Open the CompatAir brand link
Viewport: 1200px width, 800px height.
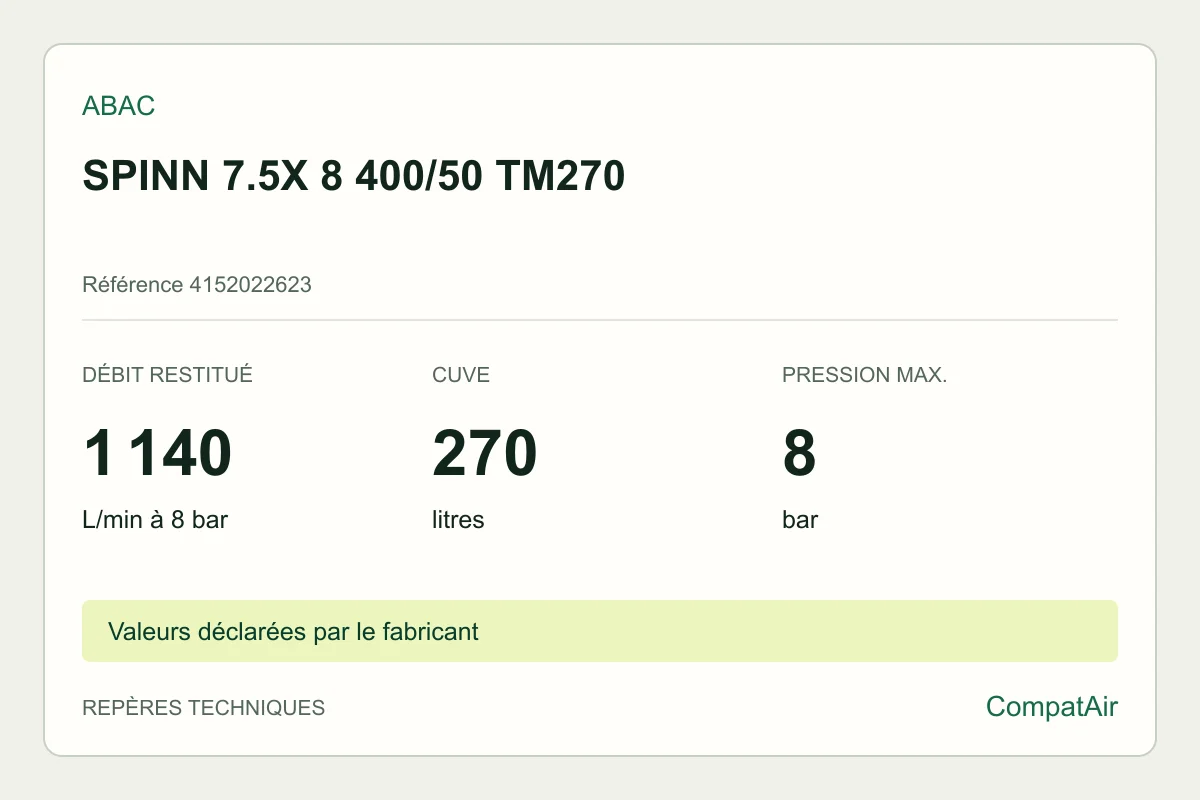click(1052, 707)
